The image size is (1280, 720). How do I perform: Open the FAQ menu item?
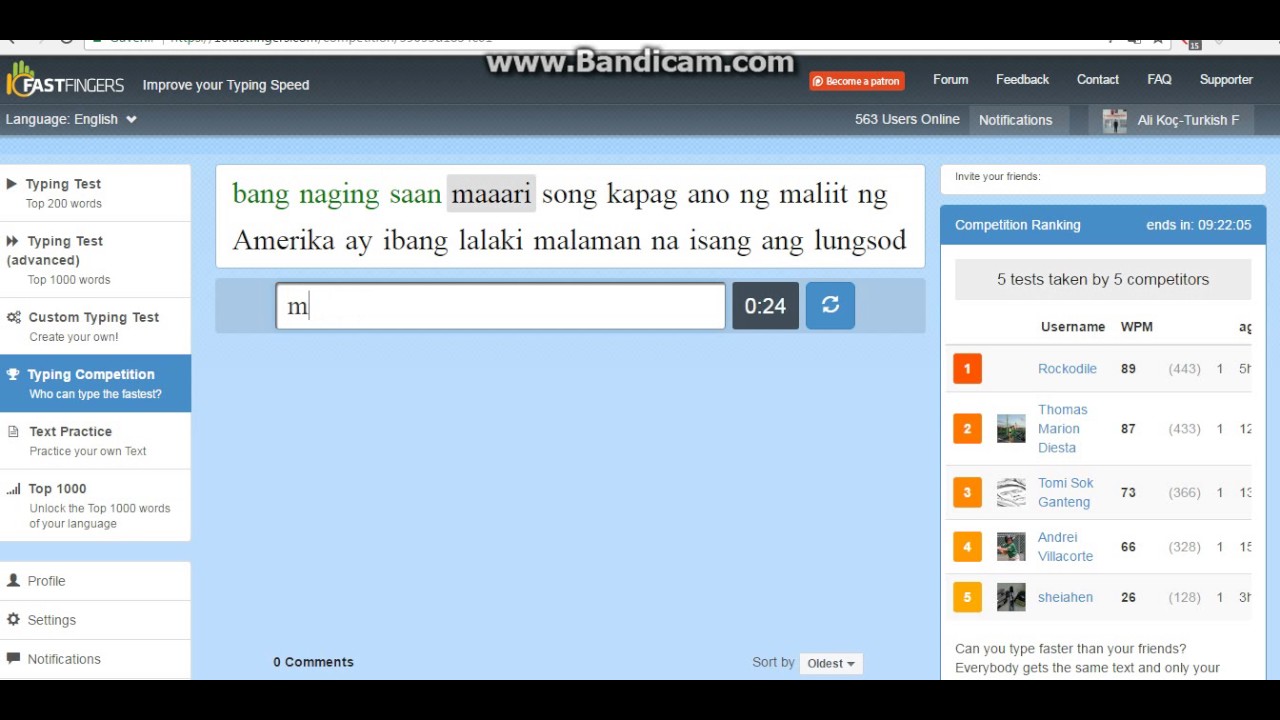[1159, 80]
